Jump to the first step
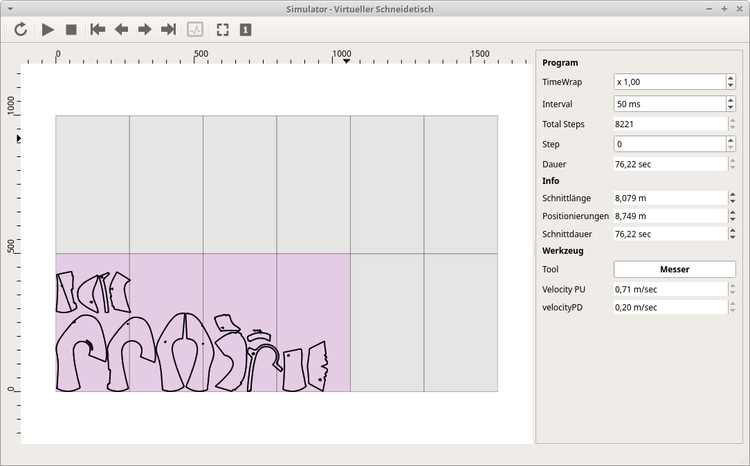 (x=98, y=30)
